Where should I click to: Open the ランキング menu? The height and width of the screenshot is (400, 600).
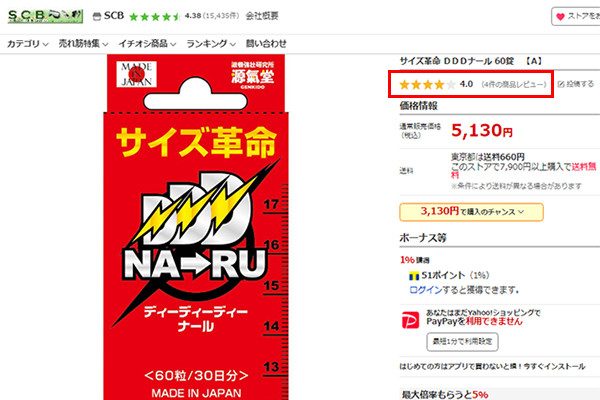tap(210, 44)
